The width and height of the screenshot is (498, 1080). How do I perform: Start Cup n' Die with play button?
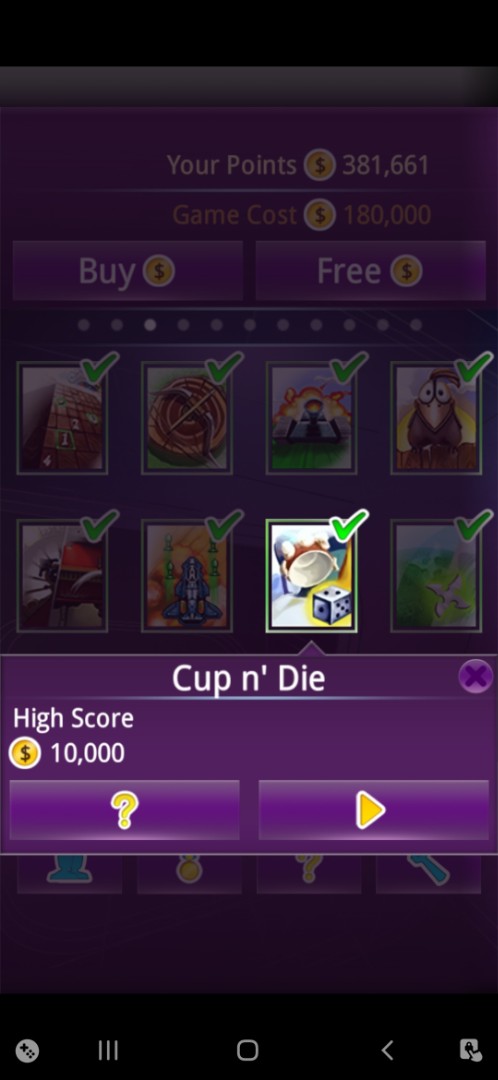pyautogui.click(x=373, y=810)
